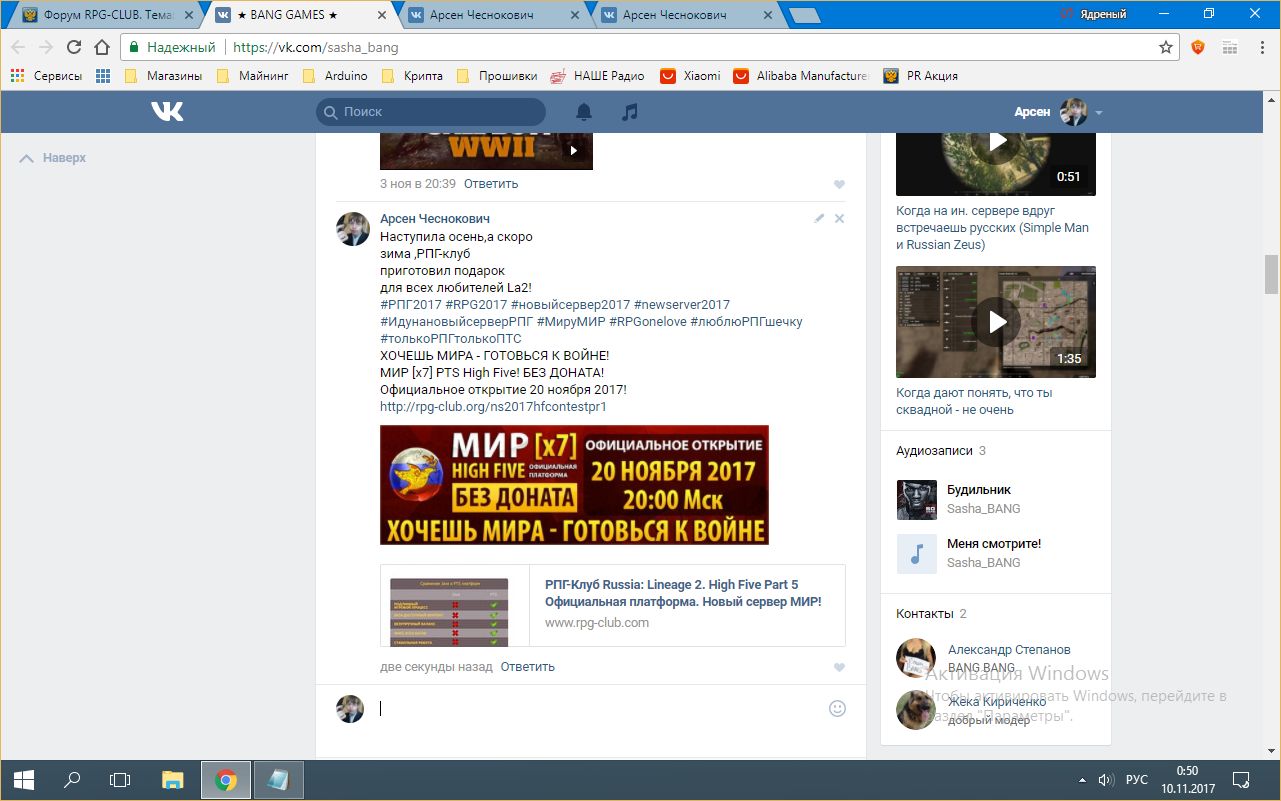The image size is (1281, 801).
Task: Open contact Александр Степанов
Action: point(1009,650)
